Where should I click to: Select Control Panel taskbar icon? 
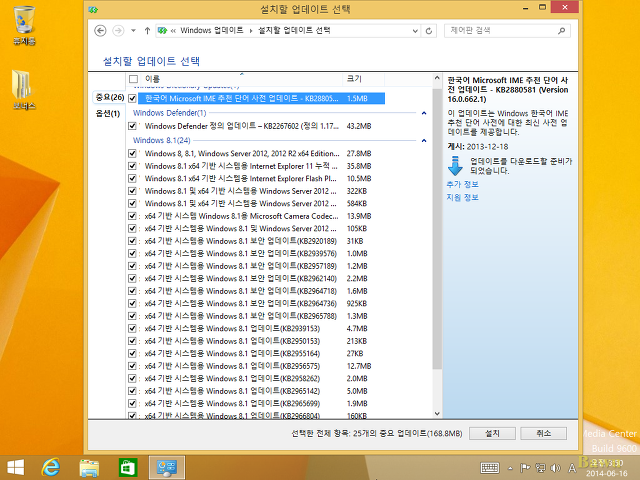tap(167, 467)
